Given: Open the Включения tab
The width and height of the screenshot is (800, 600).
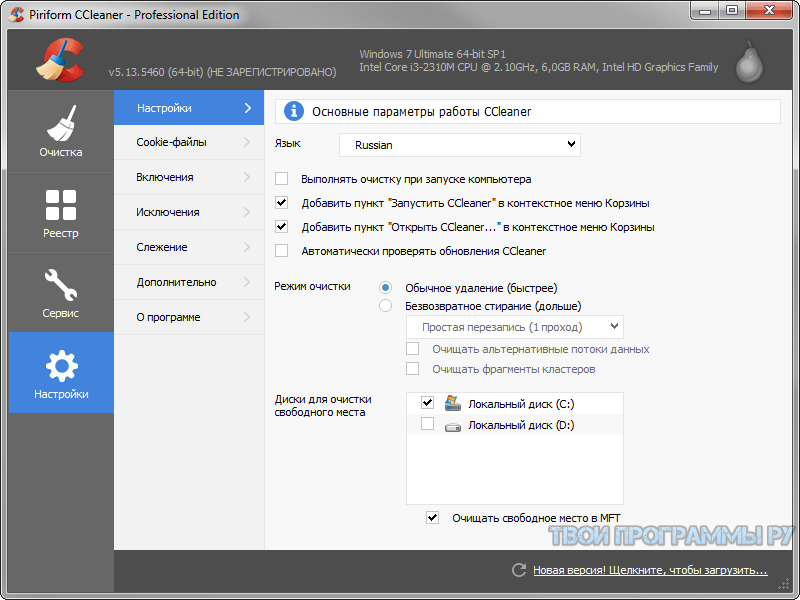Looking at the screenshot, I should click(189, 177).
